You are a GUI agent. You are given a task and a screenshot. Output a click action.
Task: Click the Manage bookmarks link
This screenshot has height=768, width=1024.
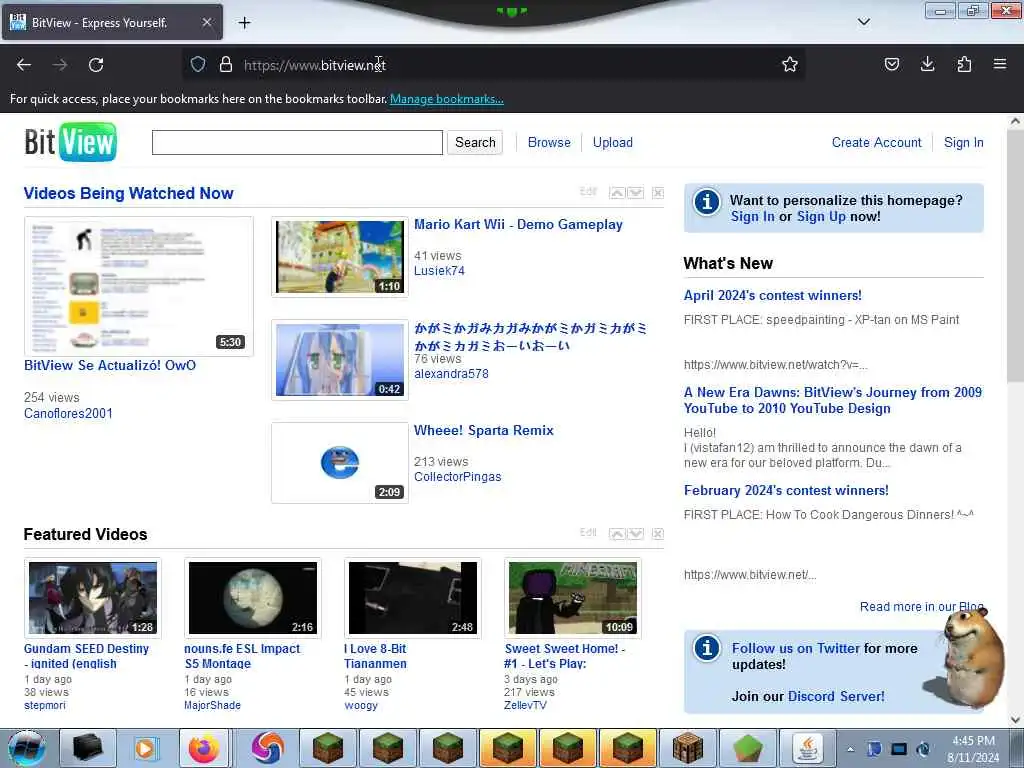click(x=447, y=99)
